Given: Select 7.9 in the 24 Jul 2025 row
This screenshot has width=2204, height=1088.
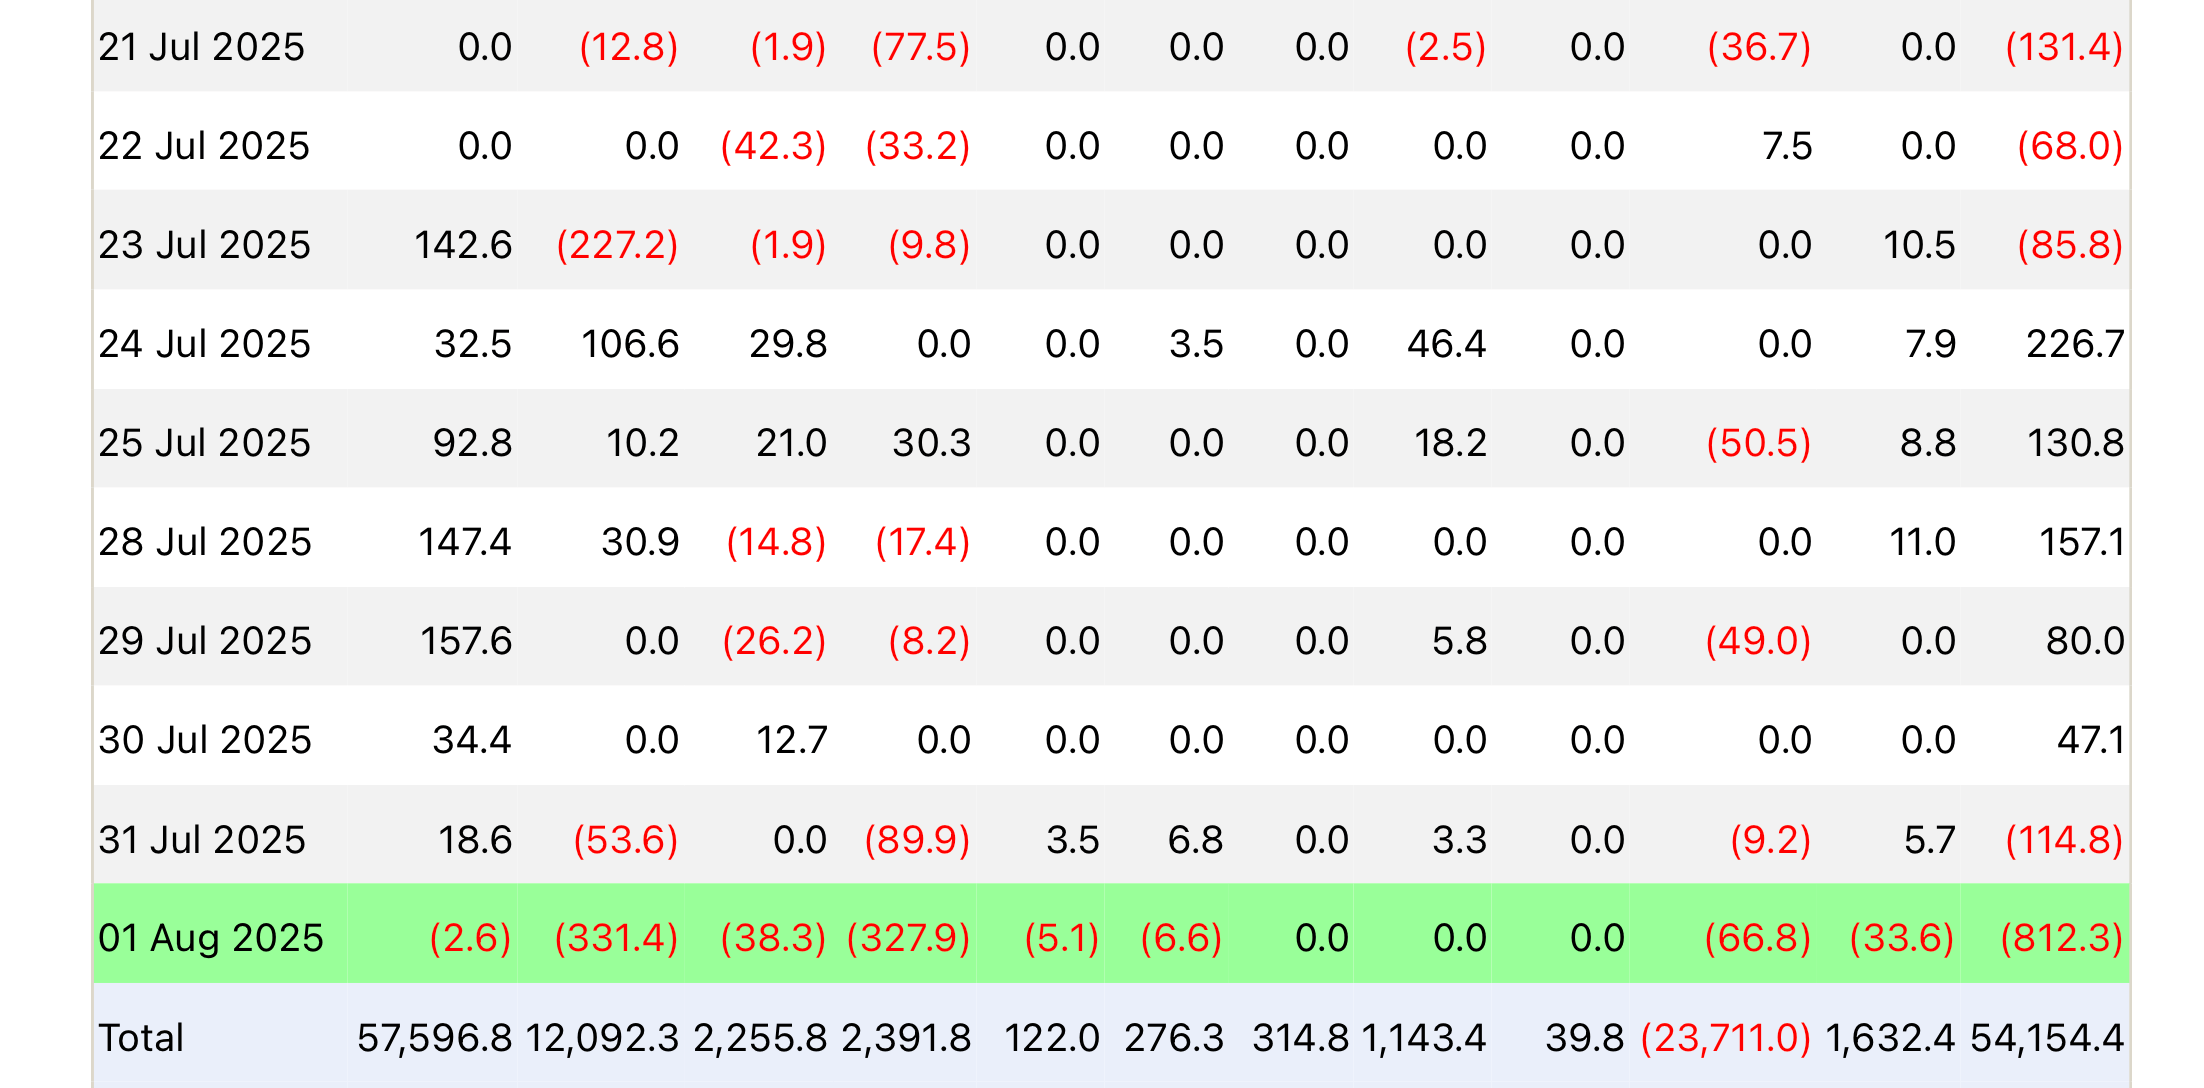Looking at the screenshot, I should [x=1930, y=344].
